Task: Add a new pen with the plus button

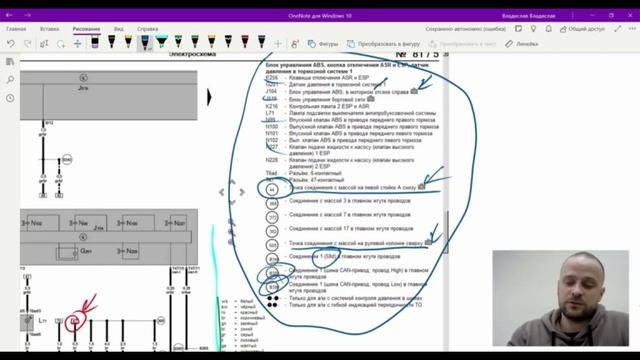Action: coord(278,44)
